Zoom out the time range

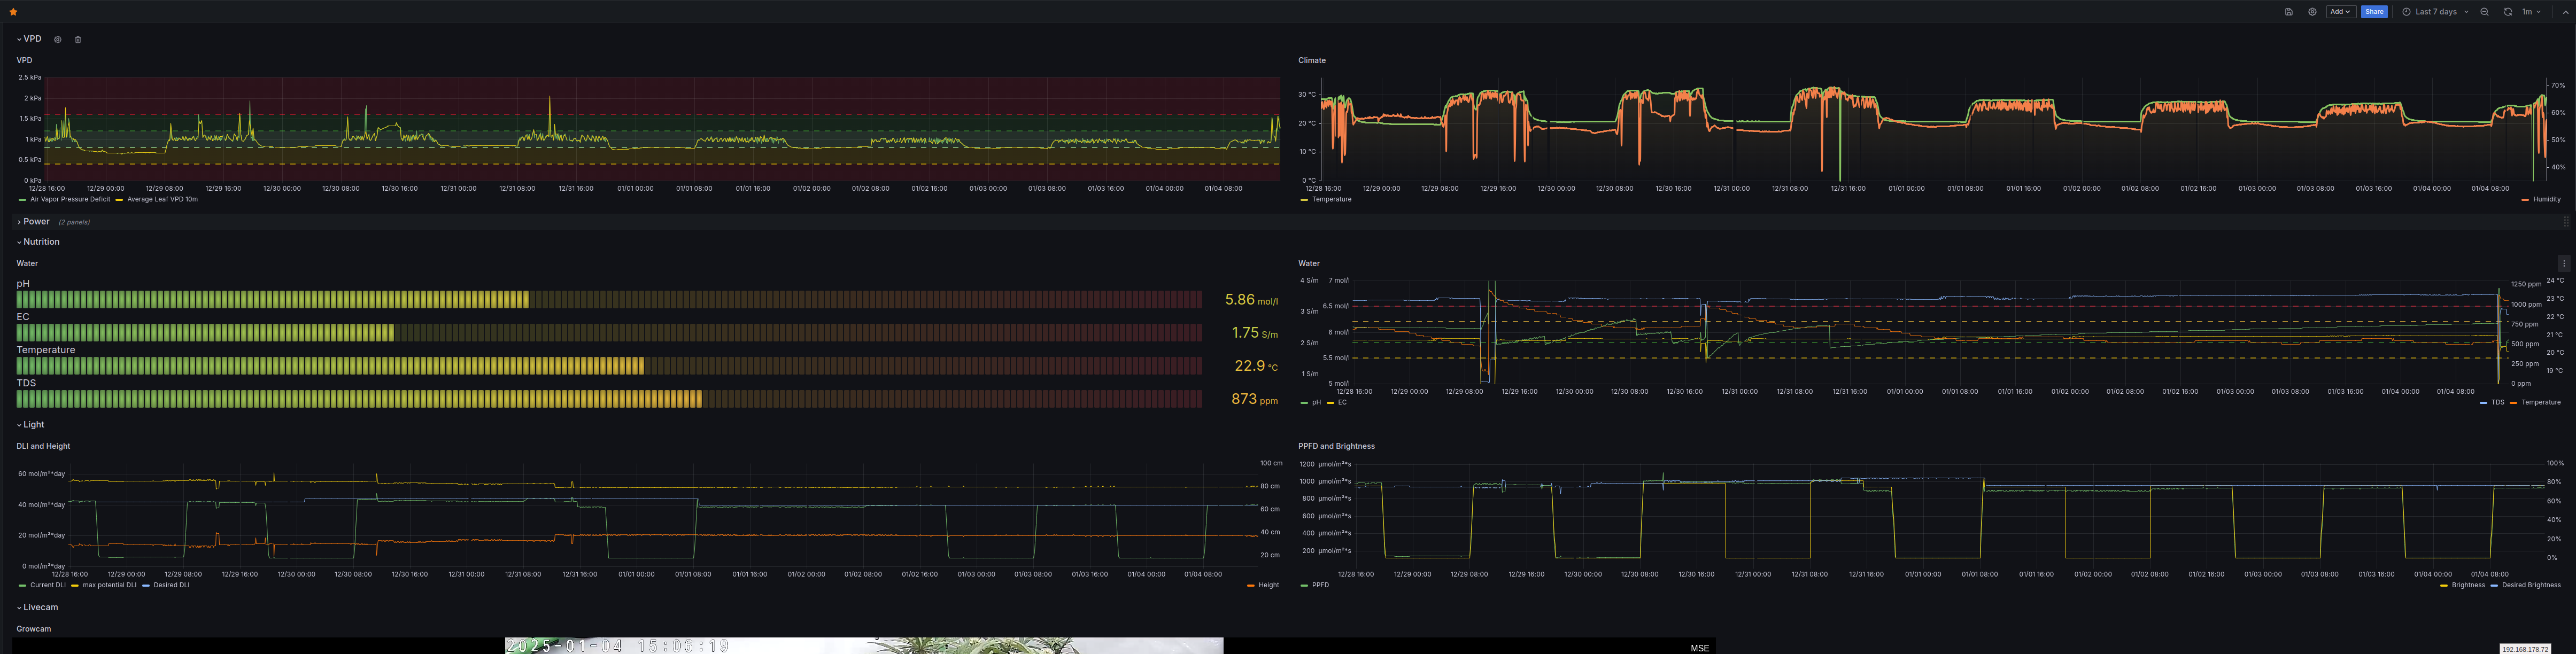(x=2484, y=12)
